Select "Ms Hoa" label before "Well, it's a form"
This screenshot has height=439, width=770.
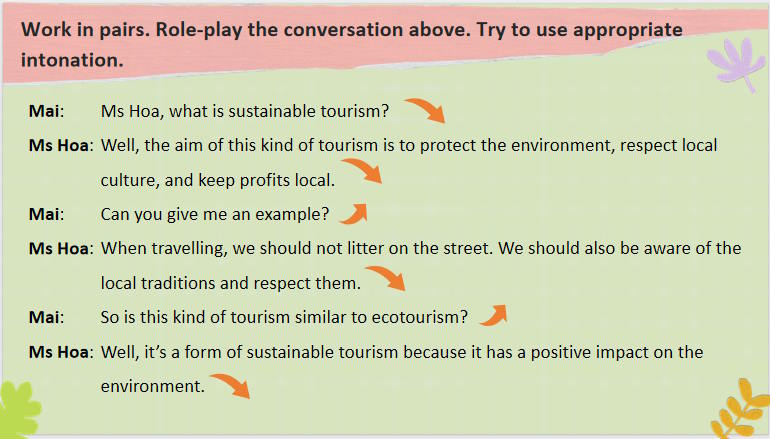pos(58,352)
